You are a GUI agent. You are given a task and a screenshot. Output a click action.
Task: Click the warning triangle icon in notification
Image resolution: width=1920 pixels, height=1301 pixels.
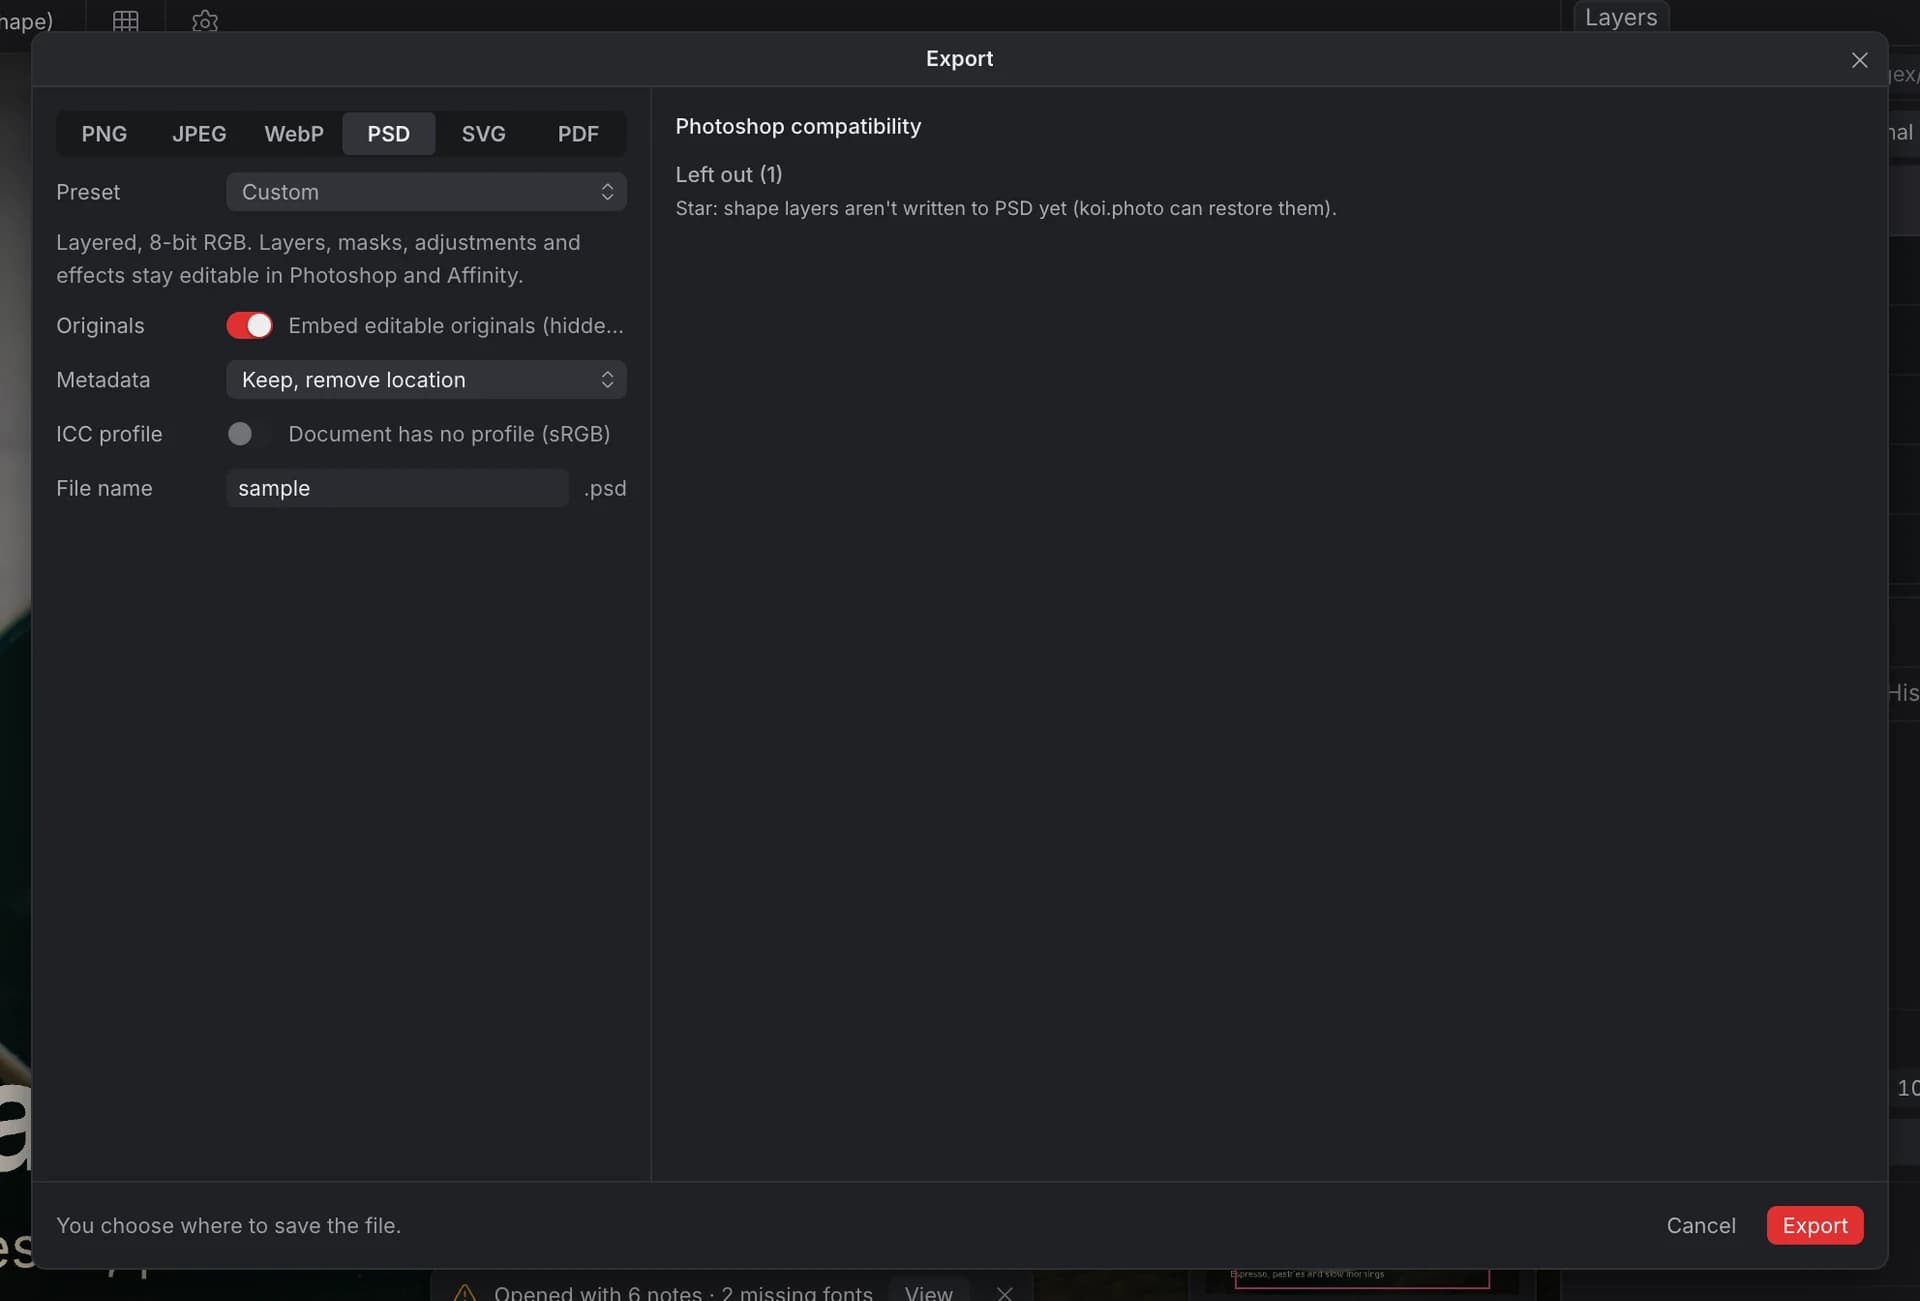464,1293
